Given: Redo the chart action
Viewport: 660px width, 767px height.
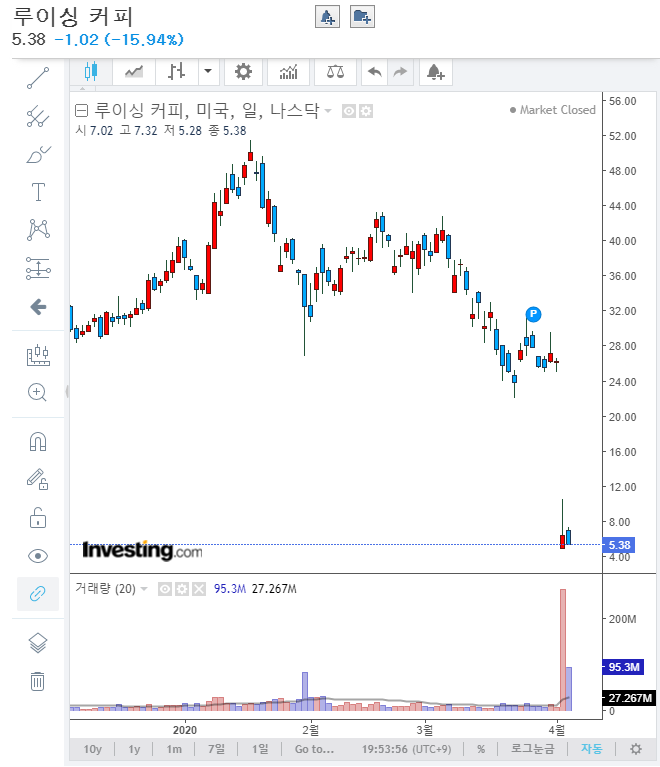Looking at the screenshot, I should pyautogui.click(x=400, y=72).
